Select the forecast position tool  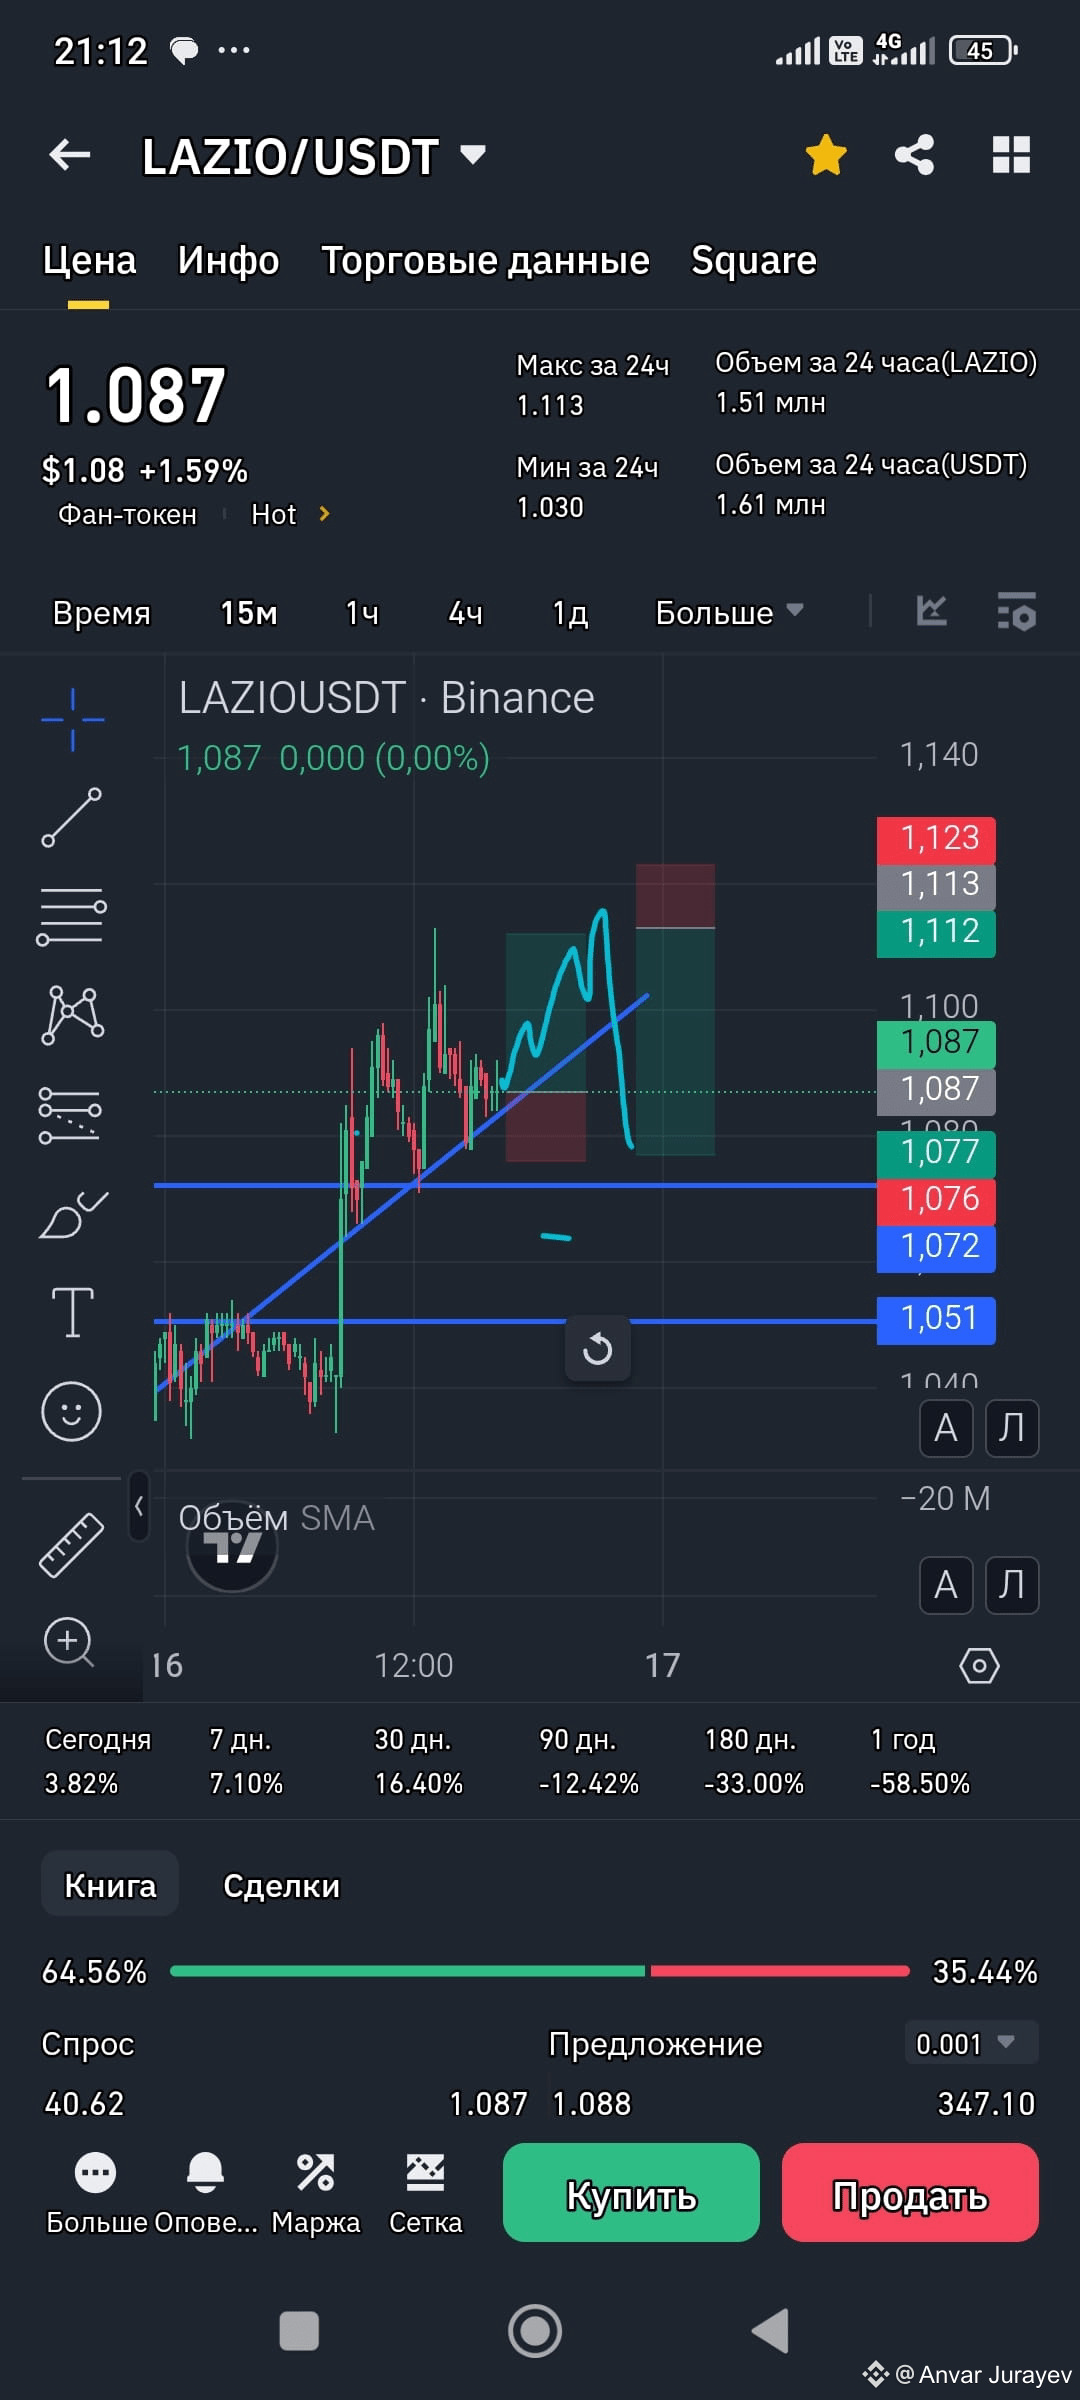tap(70, 1114)
